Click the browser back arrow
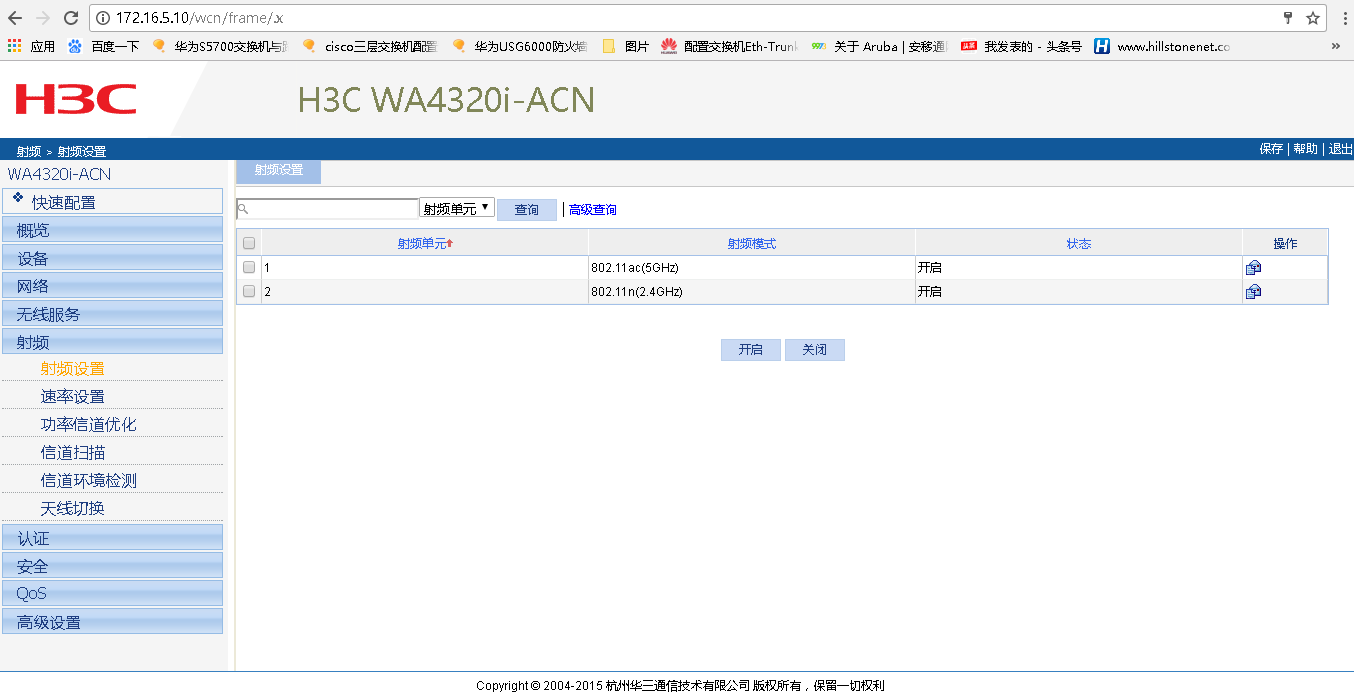The width and height of the screenshot is (1354, 699). pyautogui.click(x=15, y=18)
